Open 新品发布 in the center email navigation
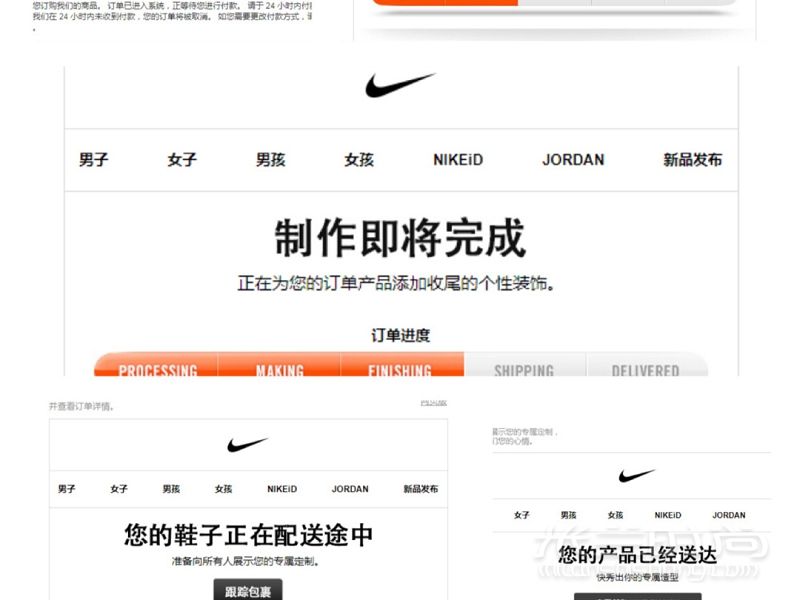The image size is (800, 600). [692, 160]
